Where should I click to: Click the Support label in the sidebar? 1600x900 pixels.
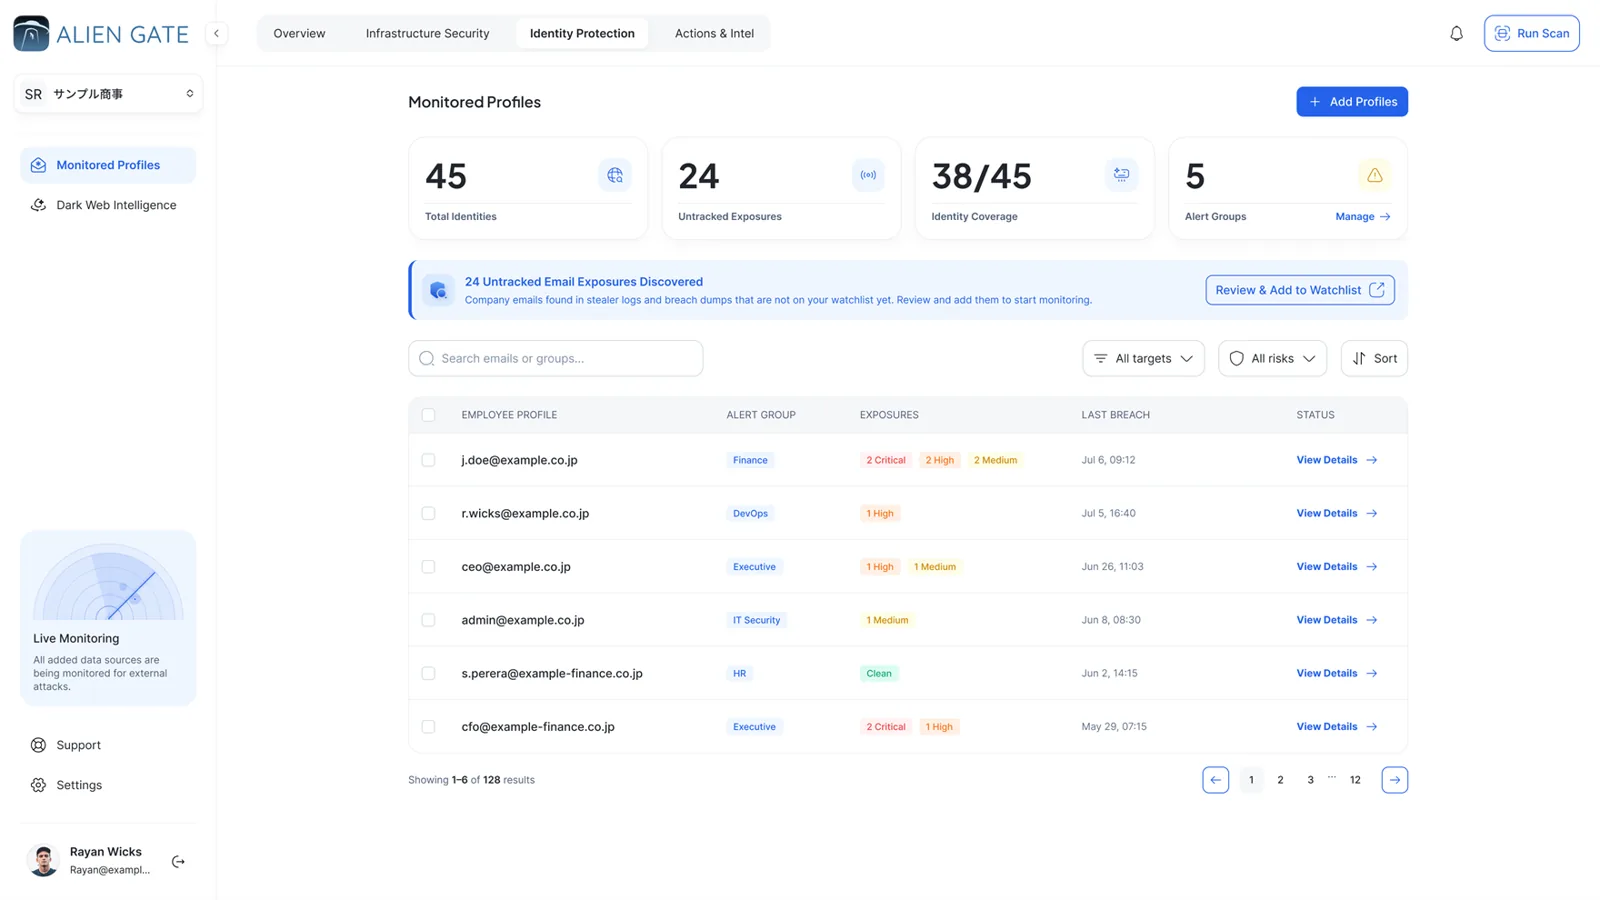coord(78,745)
